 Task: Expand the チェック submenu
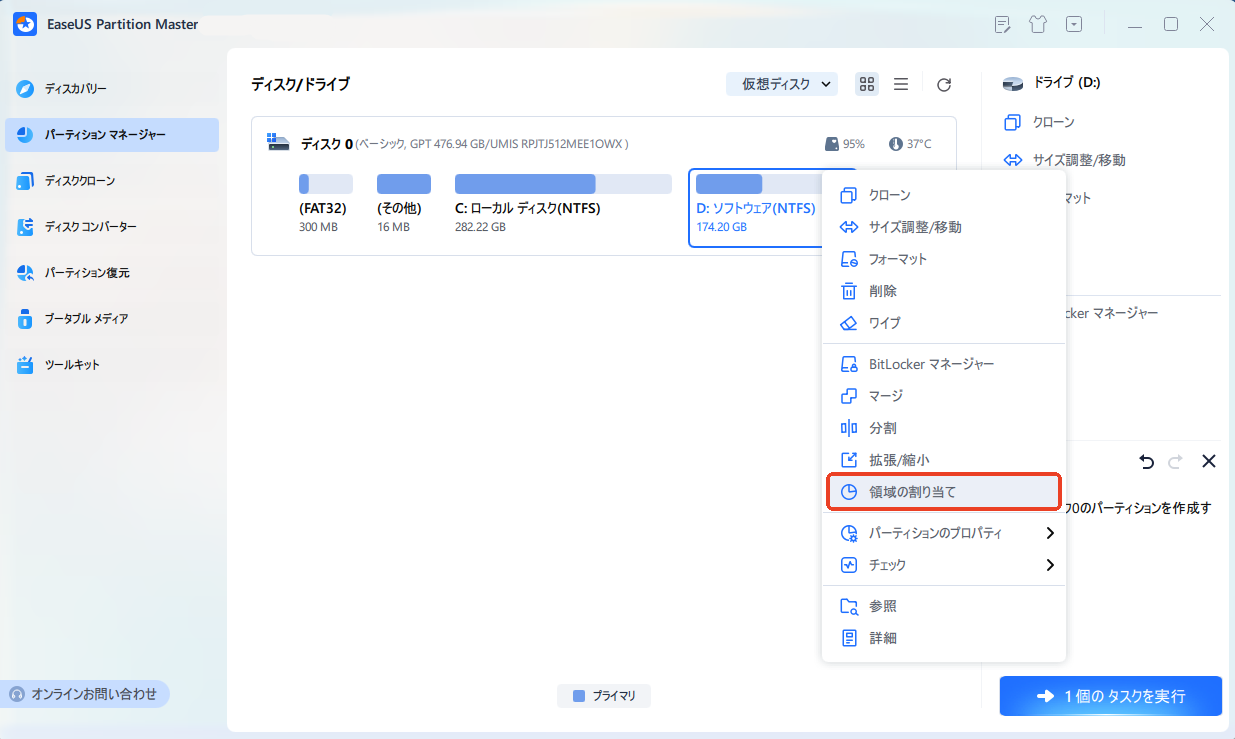pos(943,565)
